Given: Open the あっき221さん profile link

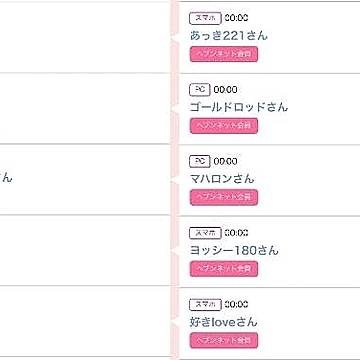Looking at the screenshot, I should [229, 36].
